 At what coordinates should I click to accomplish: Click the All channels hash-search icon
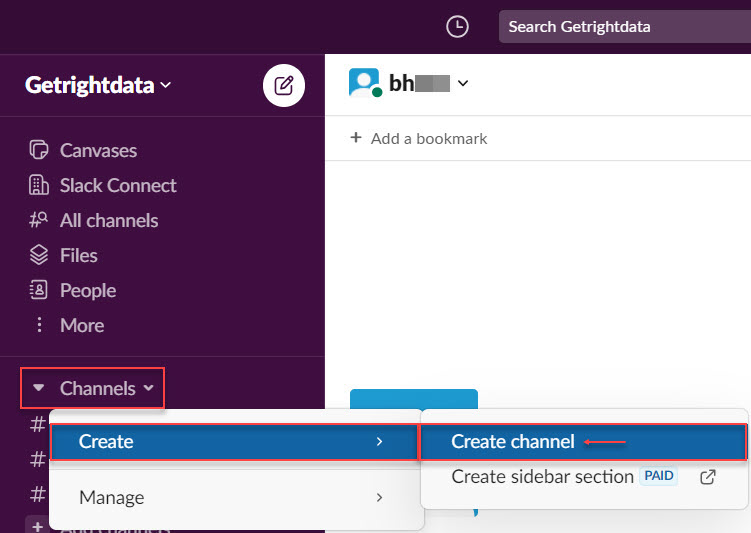39,220
